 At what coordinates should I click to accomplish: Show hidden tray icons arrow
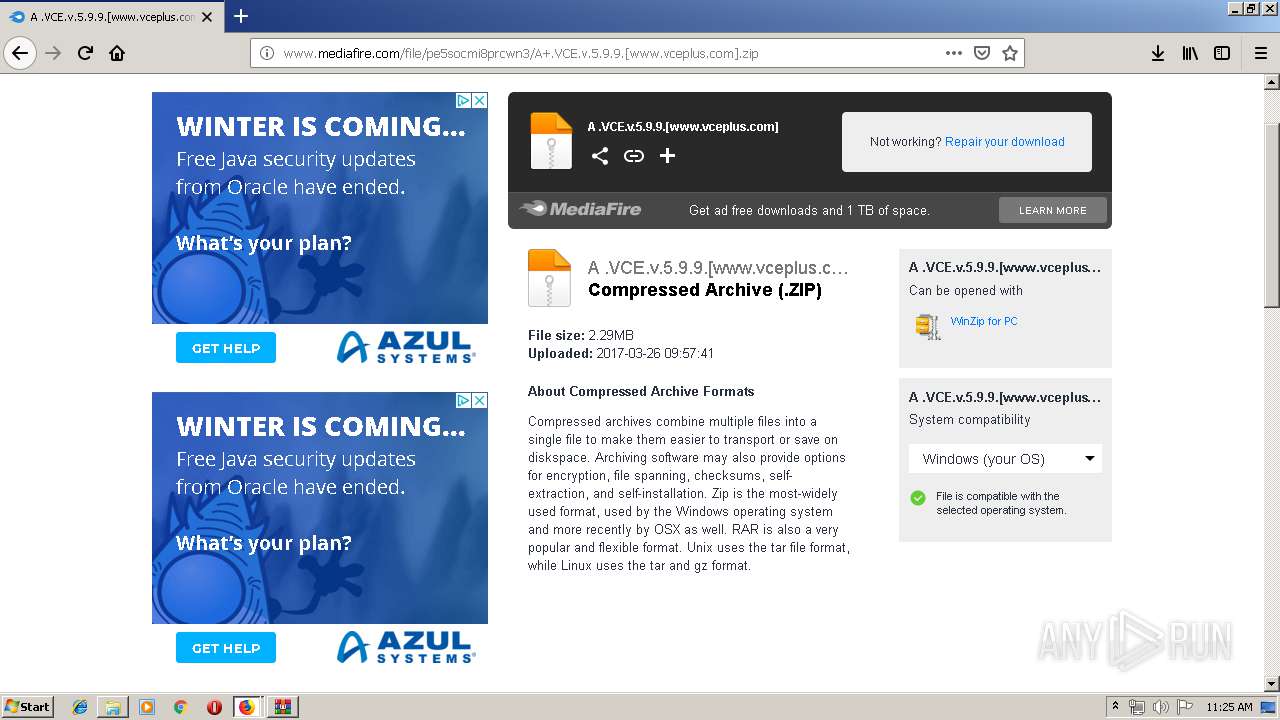pyautogui.click(x=1115, y=707)
